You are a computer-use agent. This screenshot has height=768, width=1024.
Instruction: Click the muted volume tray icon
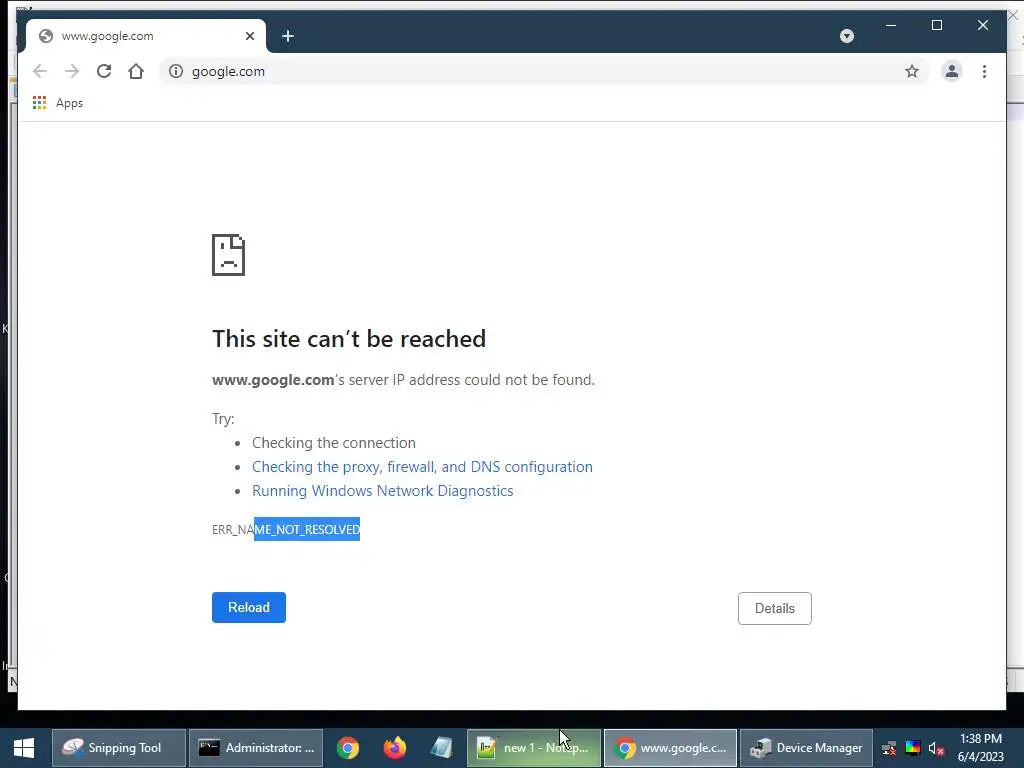[936, 748]
